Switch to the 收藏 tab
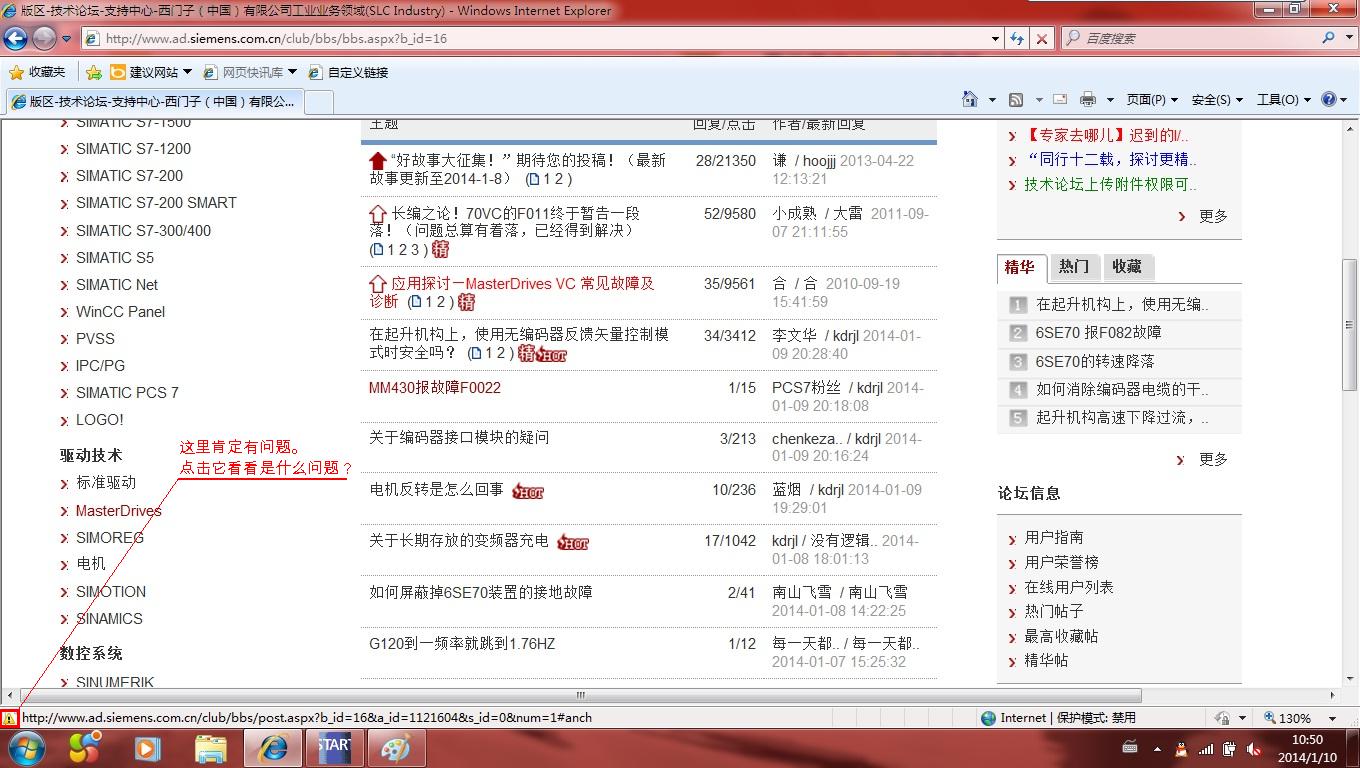This screenshot has height=768, width=1360. [x=1127, y=267]
